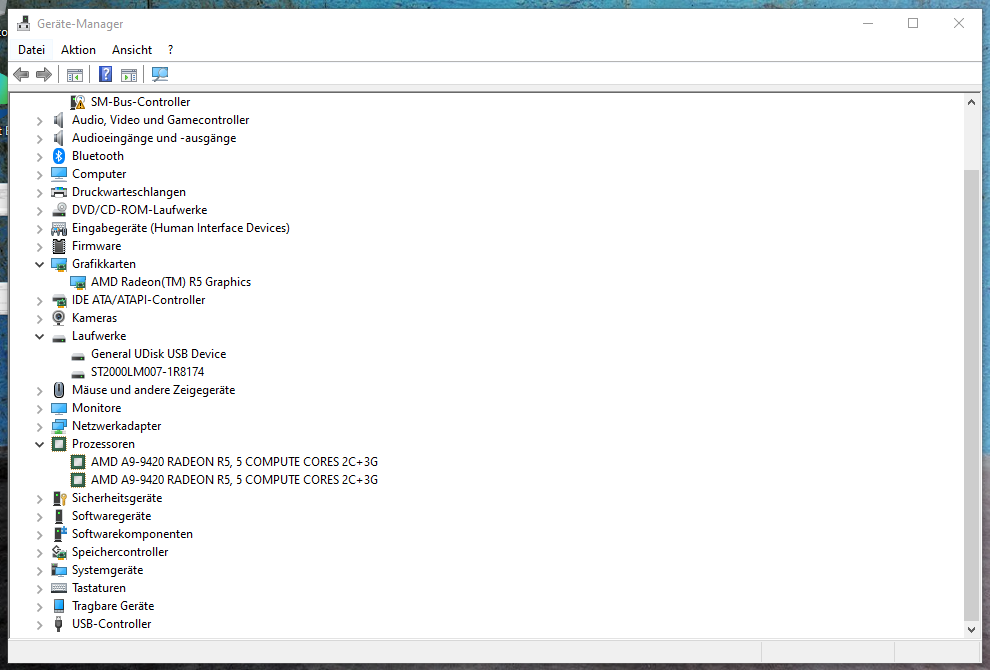
Task: Select General UDisk USB Device entry
Action: [158, 354]
